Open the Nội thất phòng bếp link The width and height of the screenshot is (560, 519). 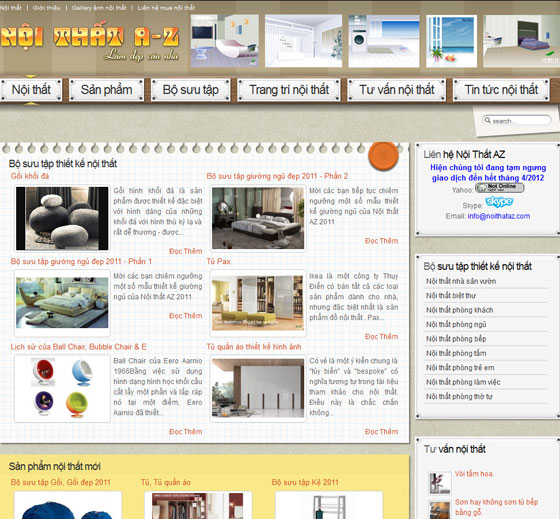(456, 339)
